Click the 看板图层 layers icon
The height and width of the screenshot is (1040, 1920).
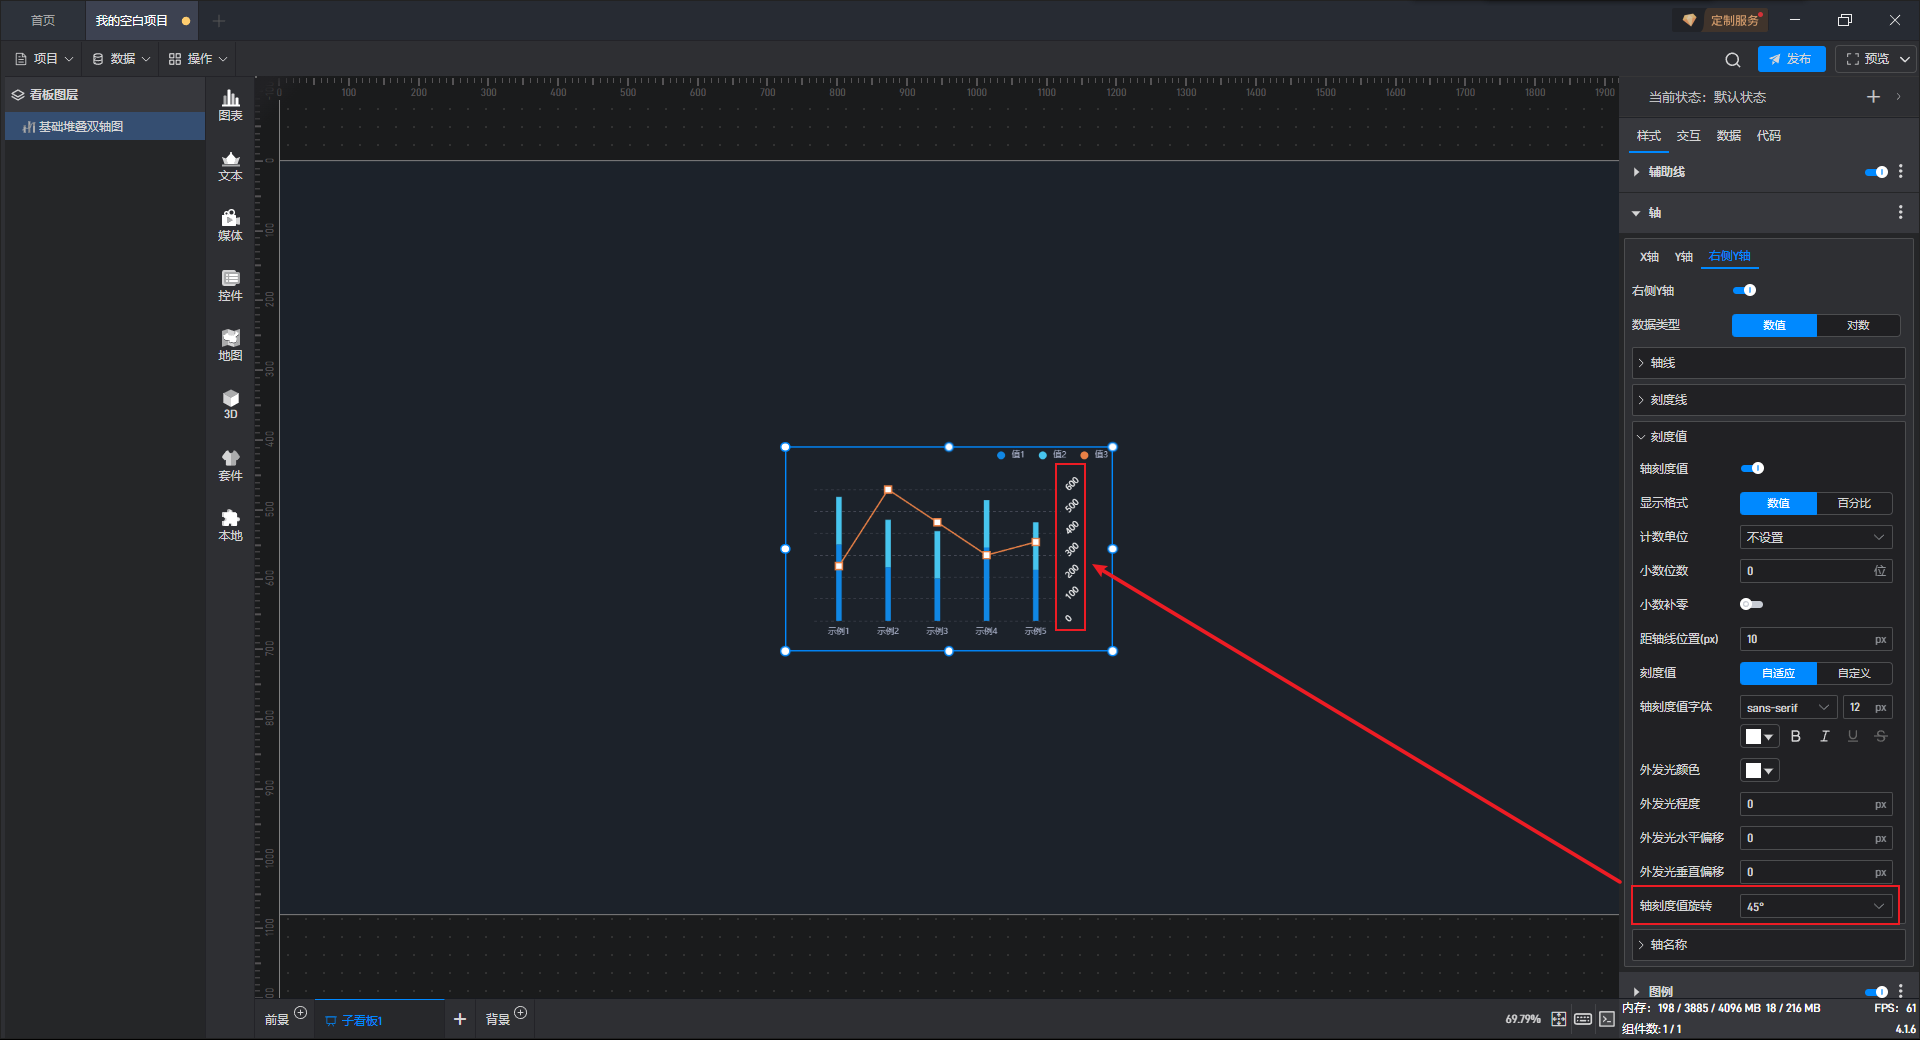(18, 95)
